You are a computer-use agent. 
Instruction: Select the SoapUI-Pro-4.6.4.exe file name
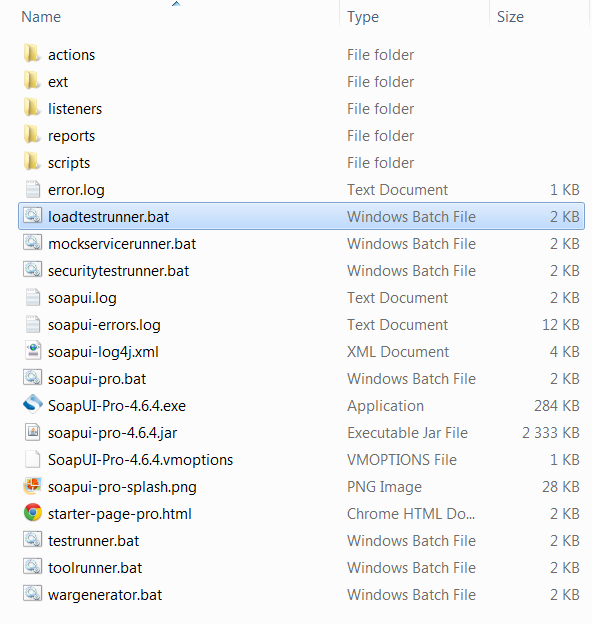(117, 406)
